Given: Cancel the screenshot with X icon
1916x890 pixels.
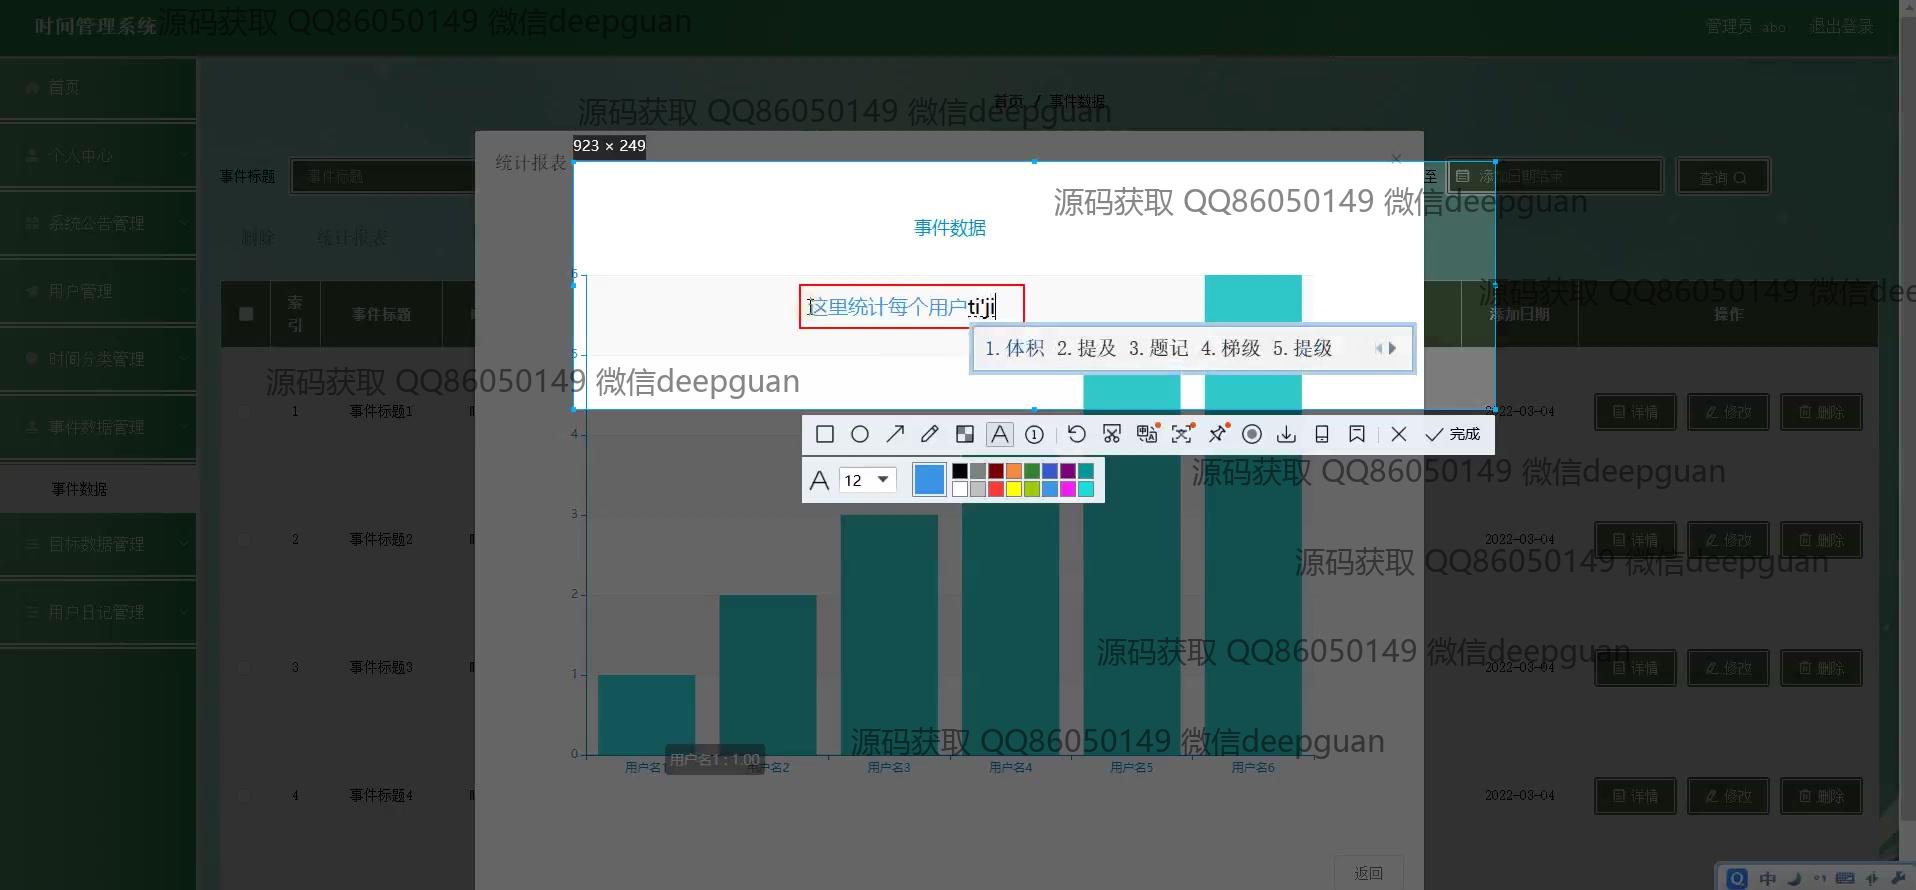Looking at the screenshot, I should pyautogui.click(x=1399, y=434).
